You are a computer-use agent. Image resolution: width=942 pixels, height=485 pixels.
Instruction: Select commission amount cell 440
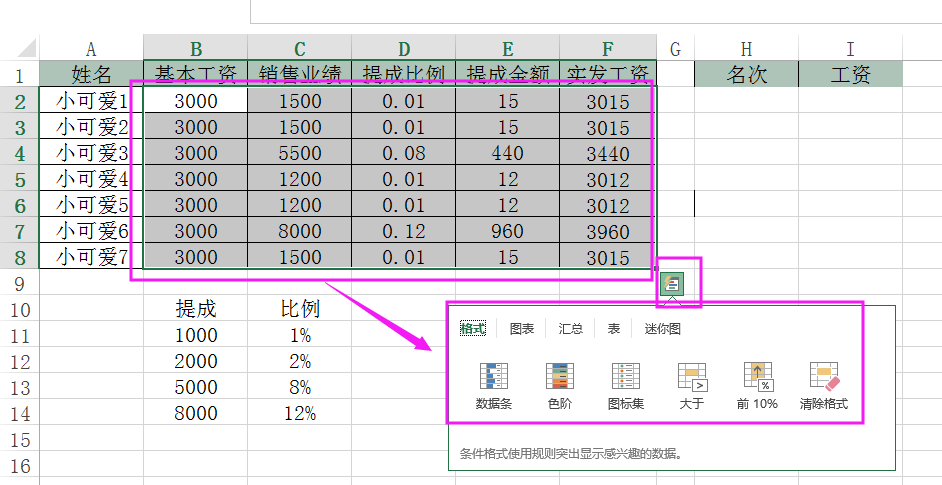(508, 153)
